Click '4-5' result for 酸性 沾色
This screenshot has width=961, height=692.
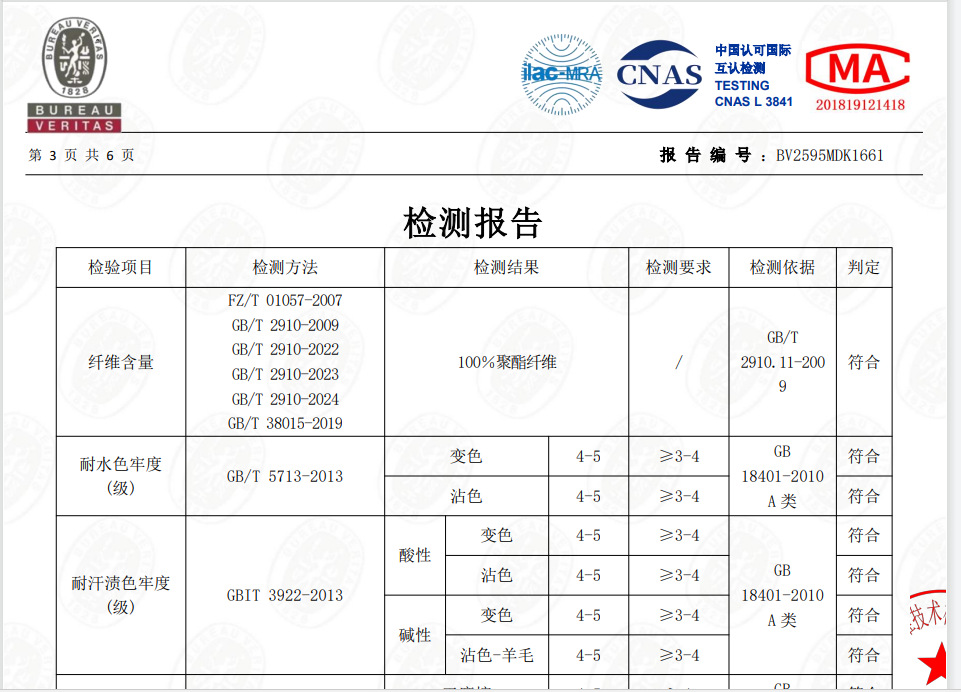point(588,576)
